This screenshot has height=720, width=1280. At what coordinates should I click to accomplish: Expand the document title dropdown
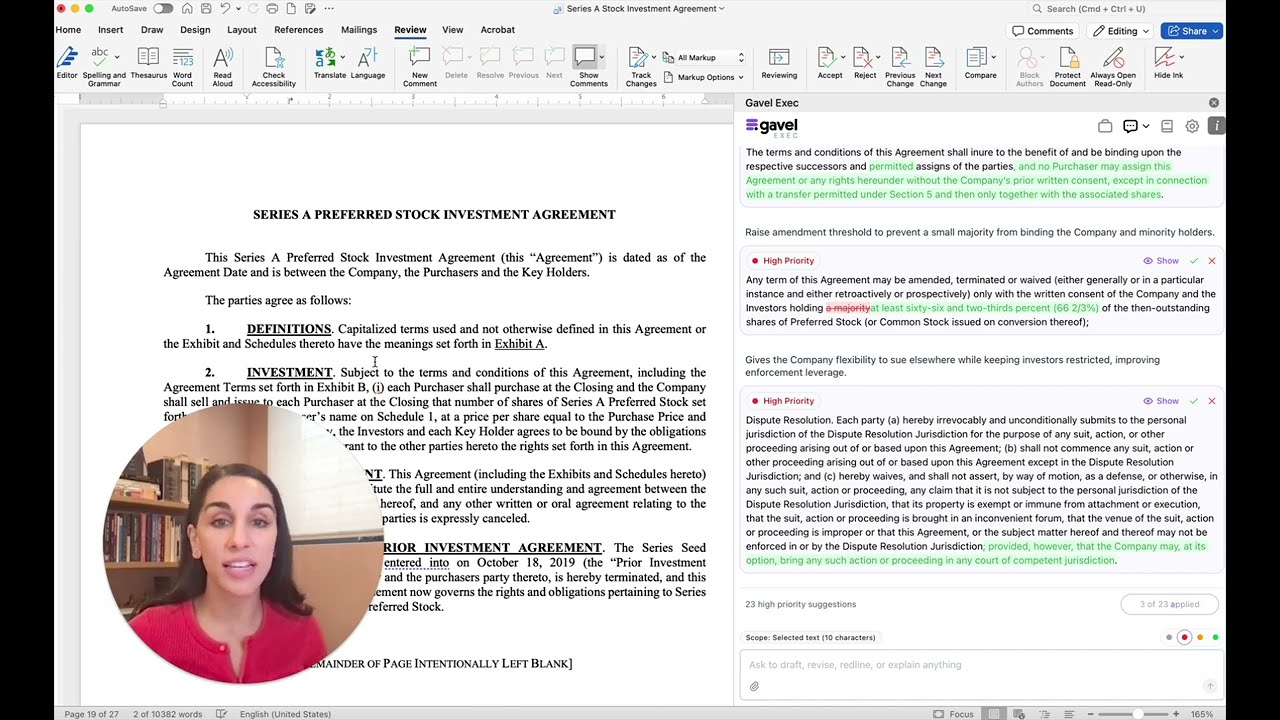coord(722,8)
